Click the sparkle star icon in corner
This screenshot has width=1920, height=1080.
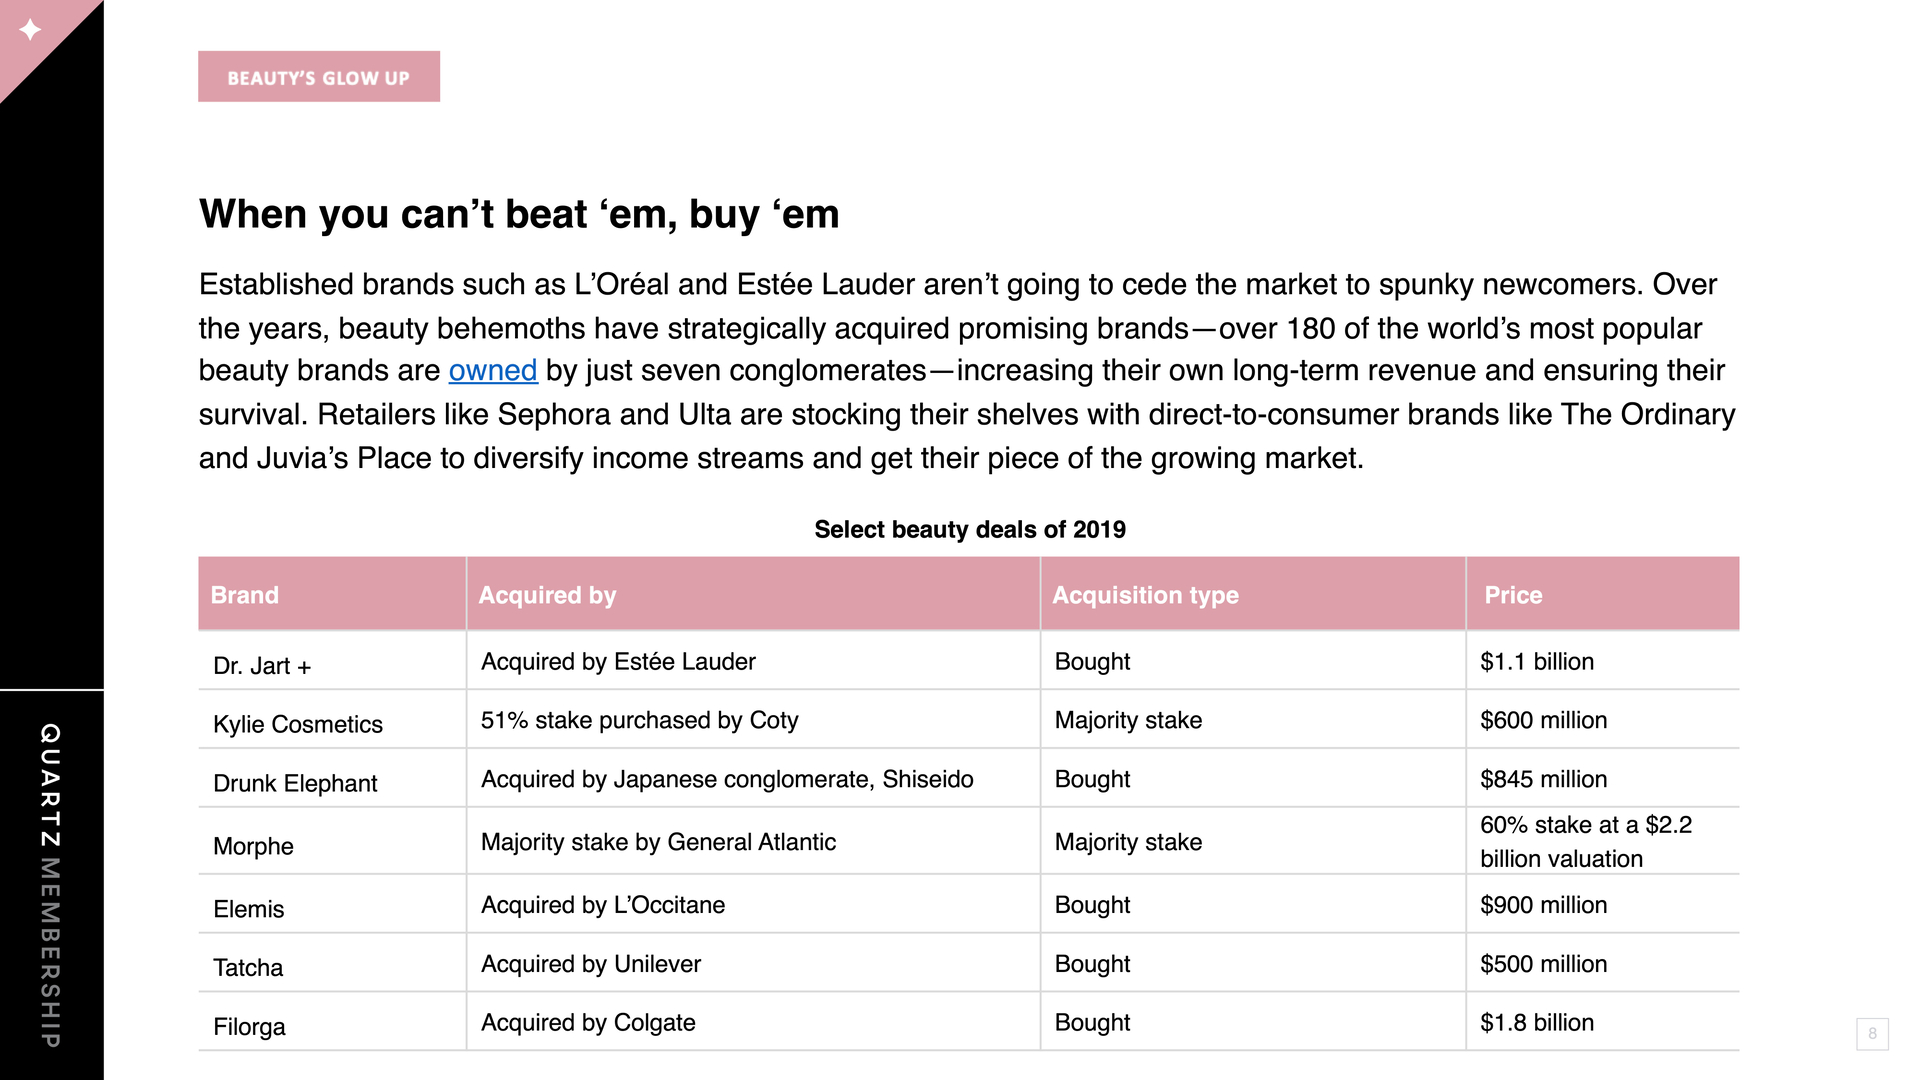[30, 30]
